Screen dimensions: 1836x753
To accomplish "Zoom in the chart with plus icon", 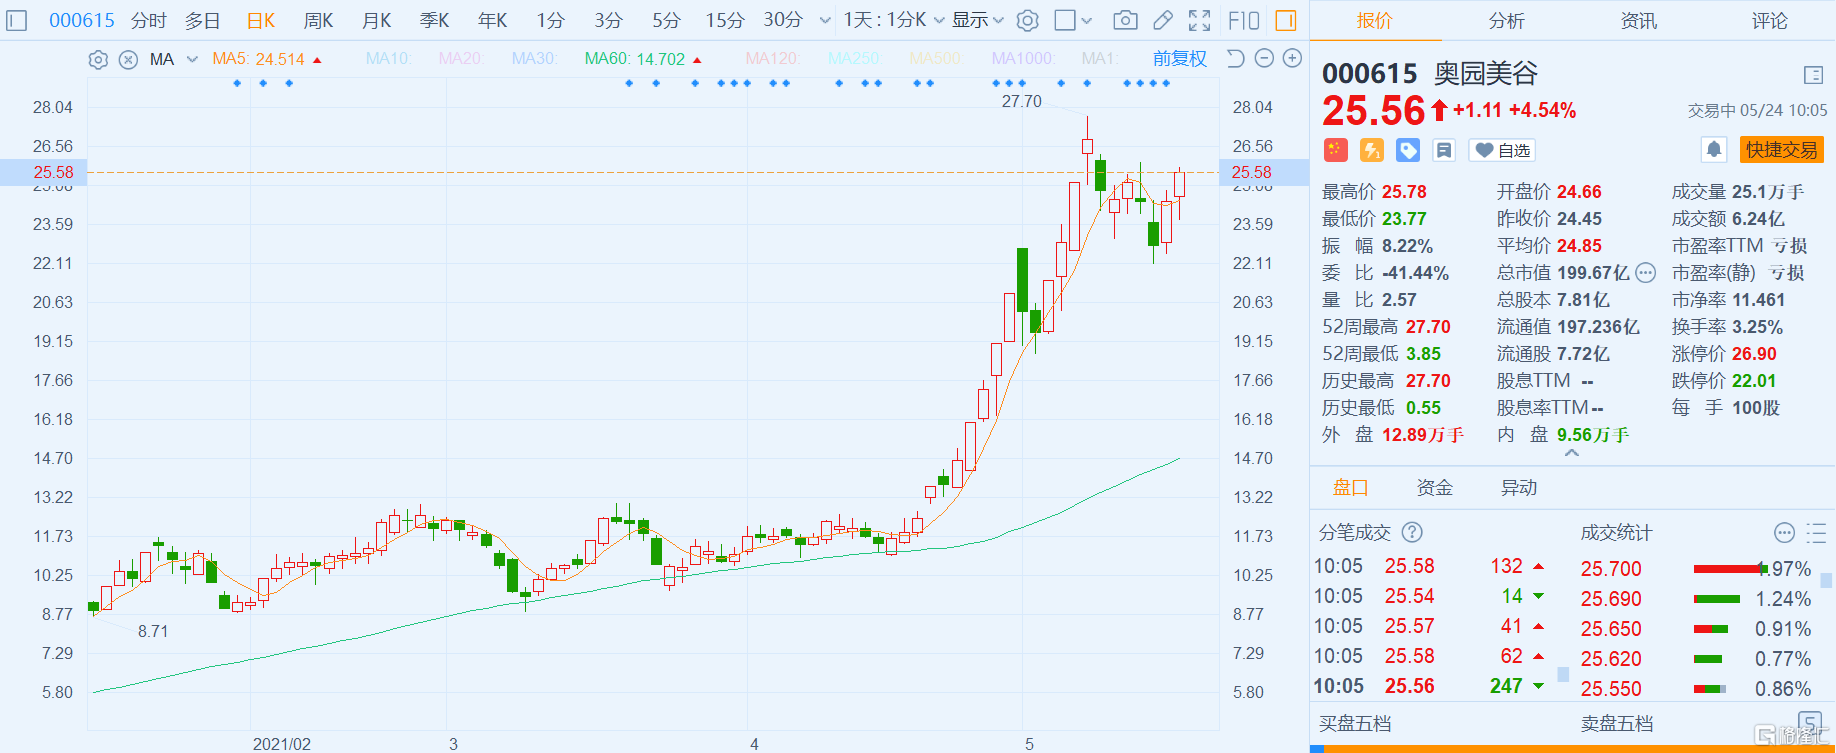I will pyautogui.click(x=1292, y=59).
